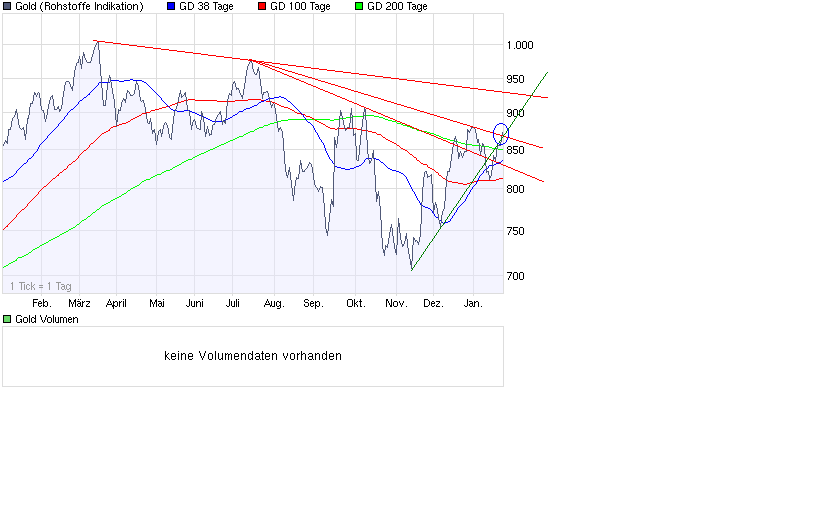Click the 'März' month label
This screenshot has height=525, width=840.
[79, 303]
